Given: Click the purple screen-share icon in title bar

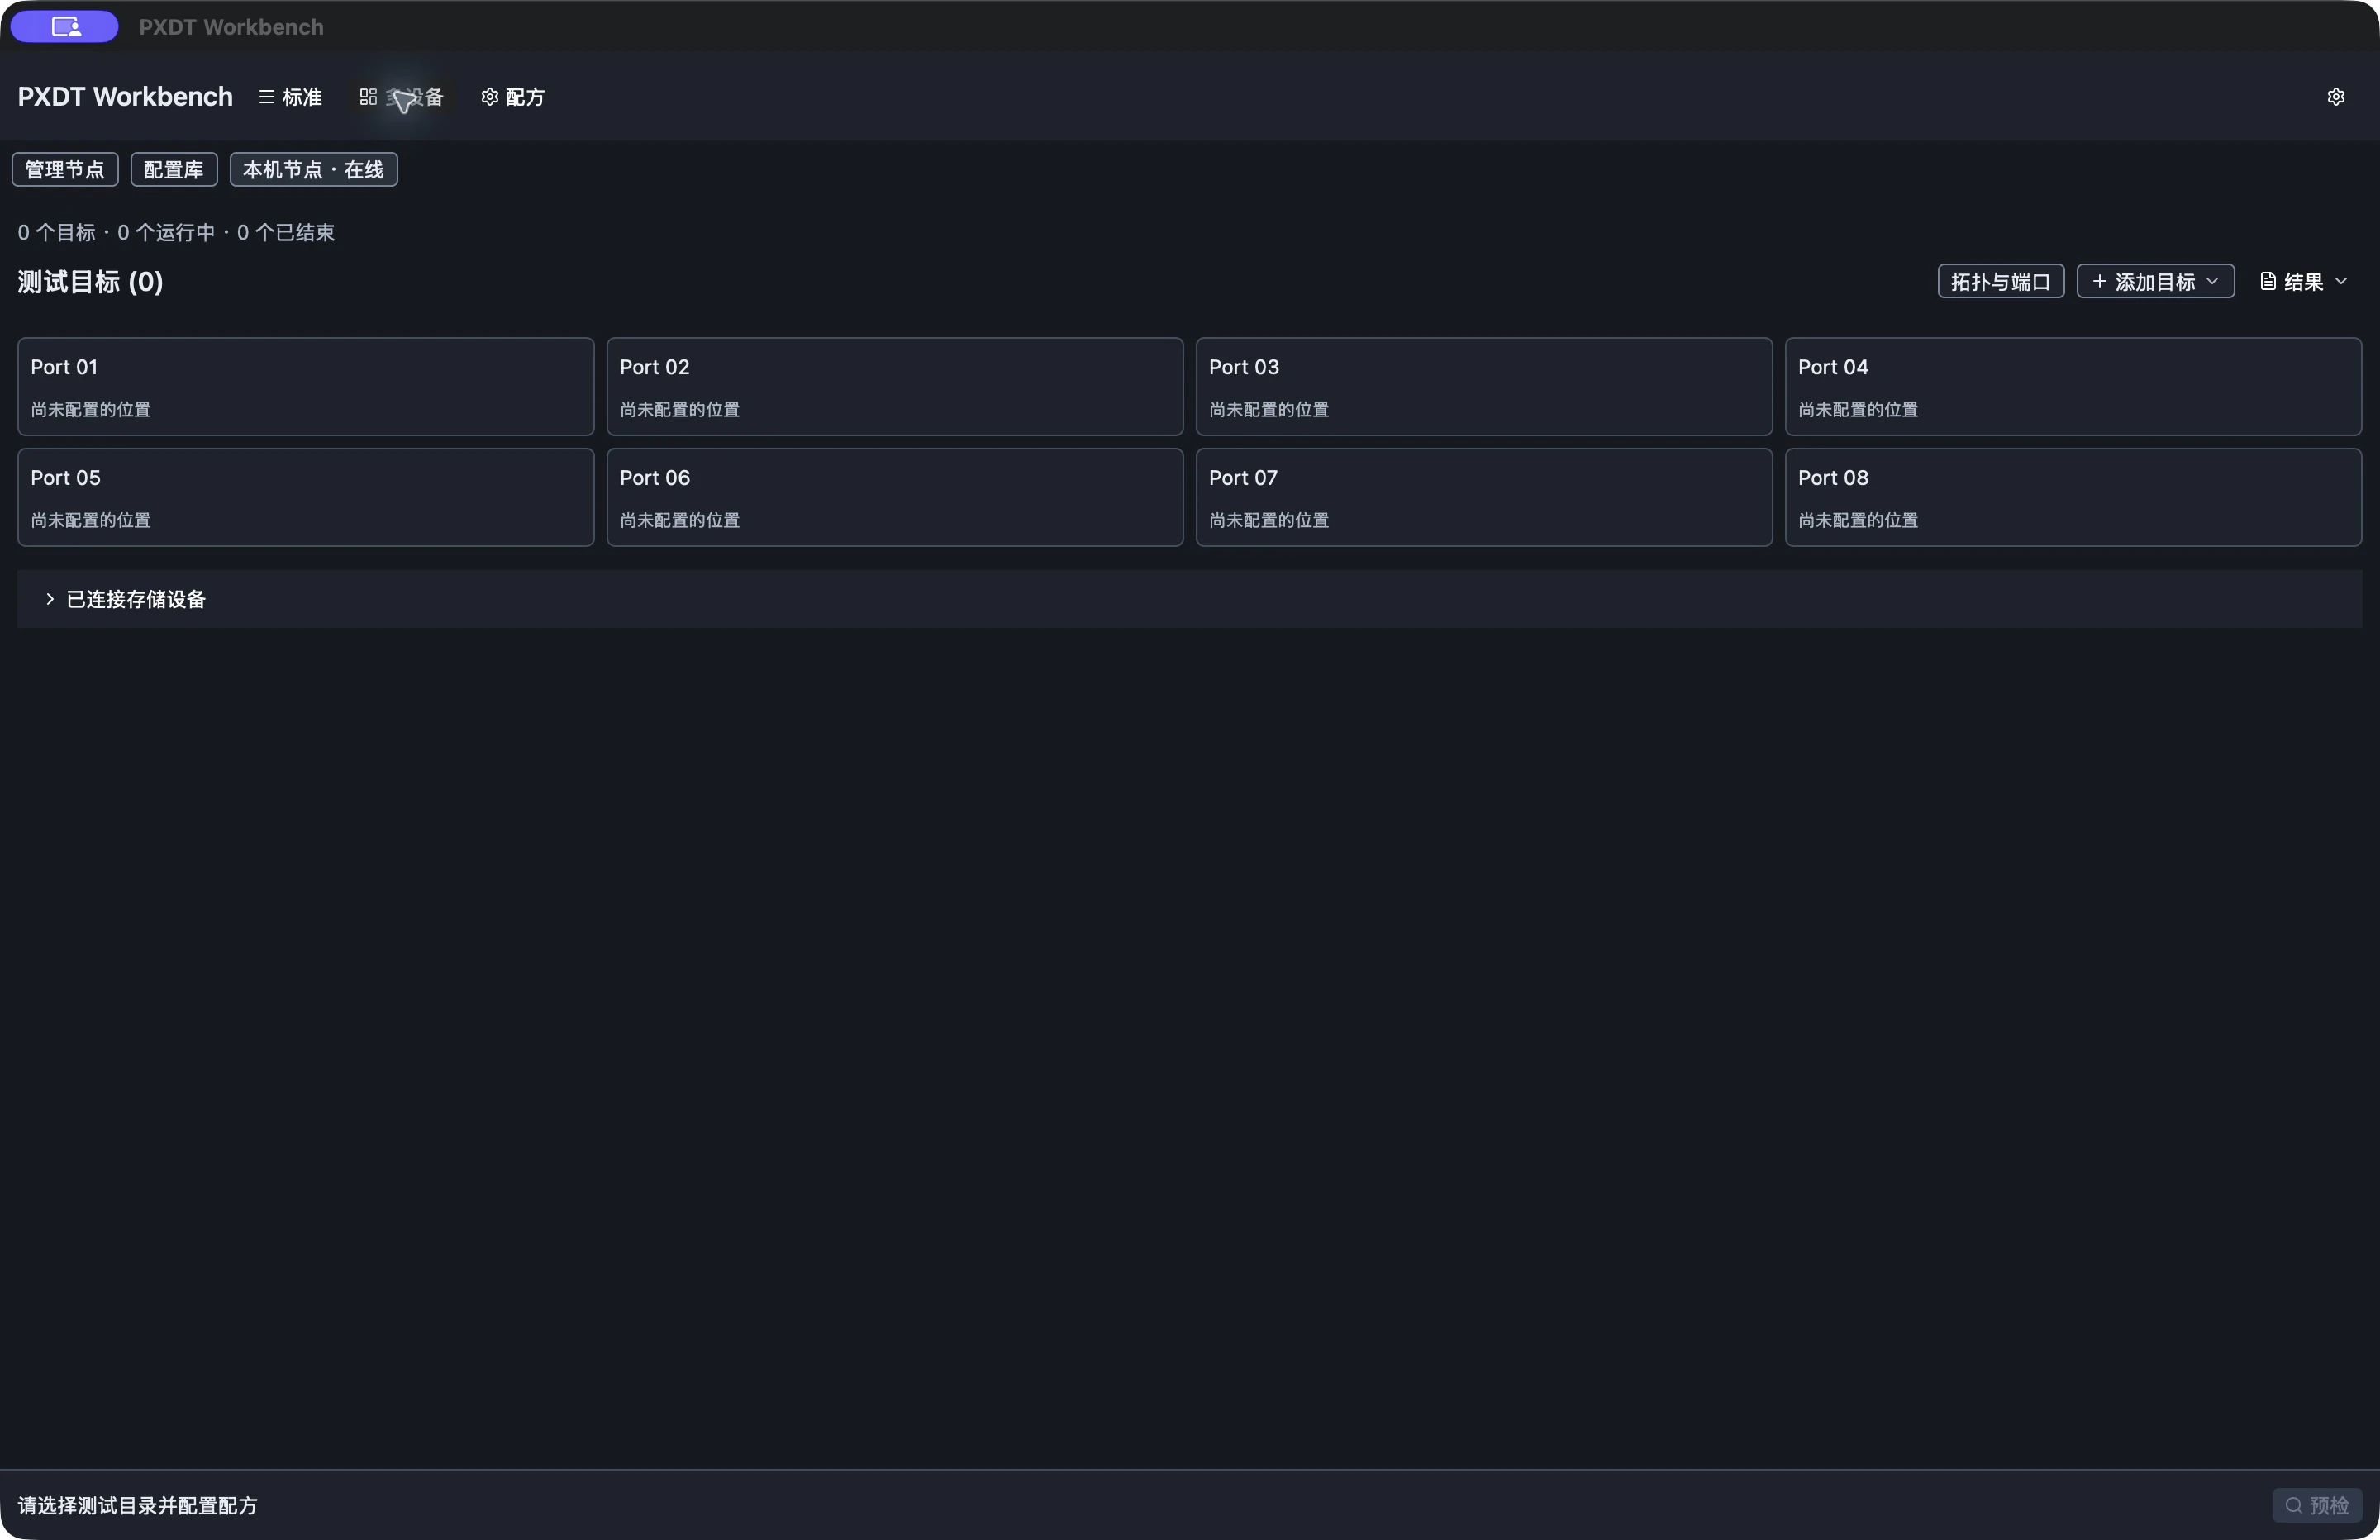Looking at the screenshot, I should click(x=65, y=27).
